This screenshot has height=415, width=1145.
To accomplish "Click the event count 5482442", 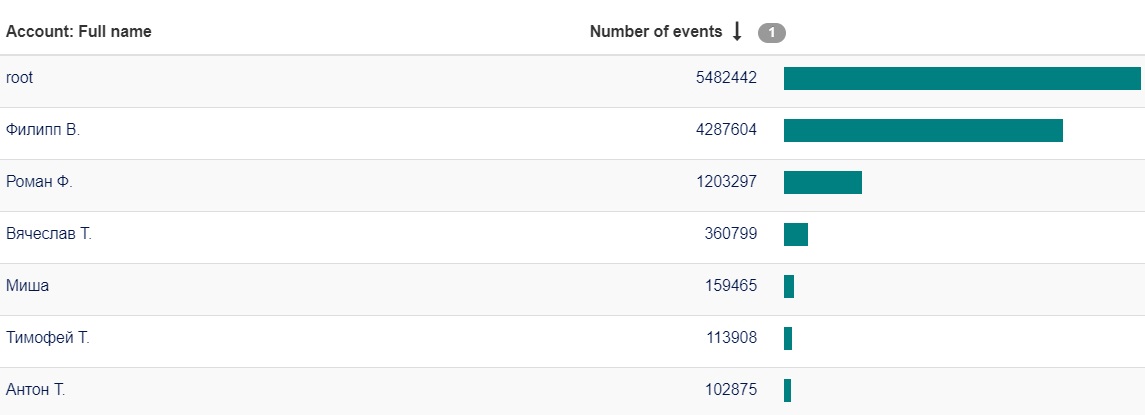I will point(727,77).
